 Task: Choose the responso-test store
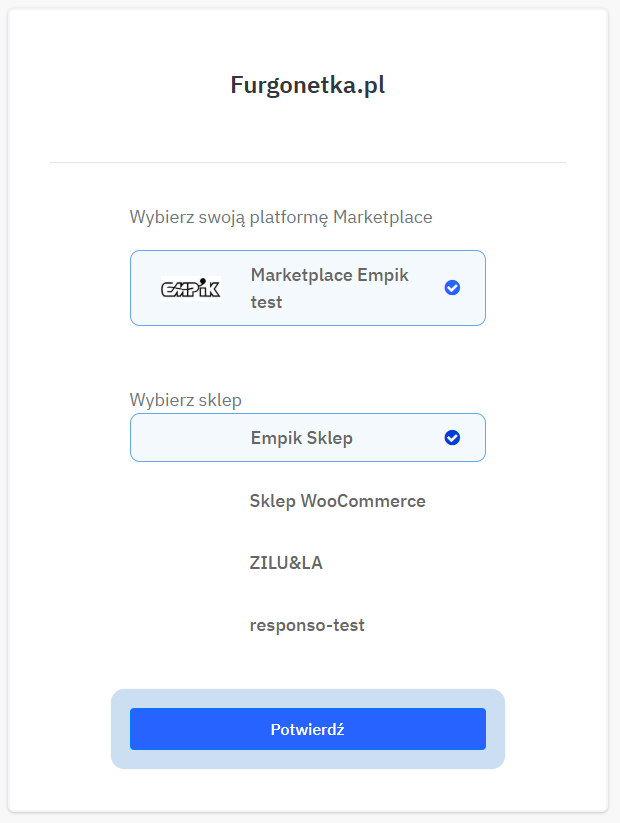(307, 625)
